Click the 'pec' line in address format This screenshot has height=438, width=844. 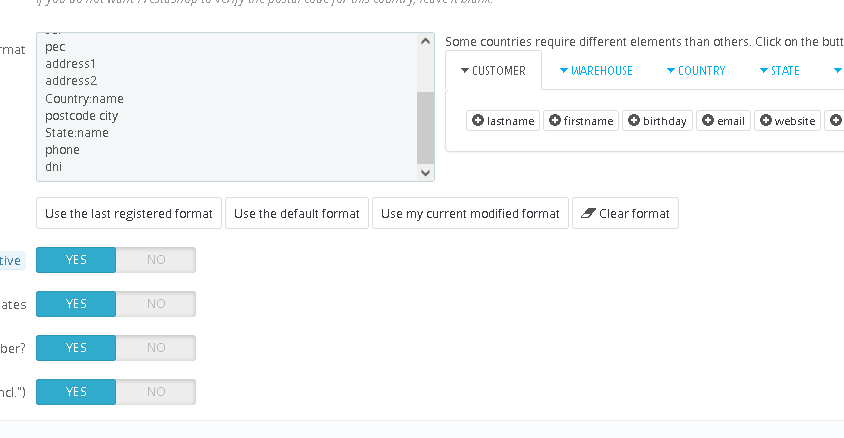point(55,47)
